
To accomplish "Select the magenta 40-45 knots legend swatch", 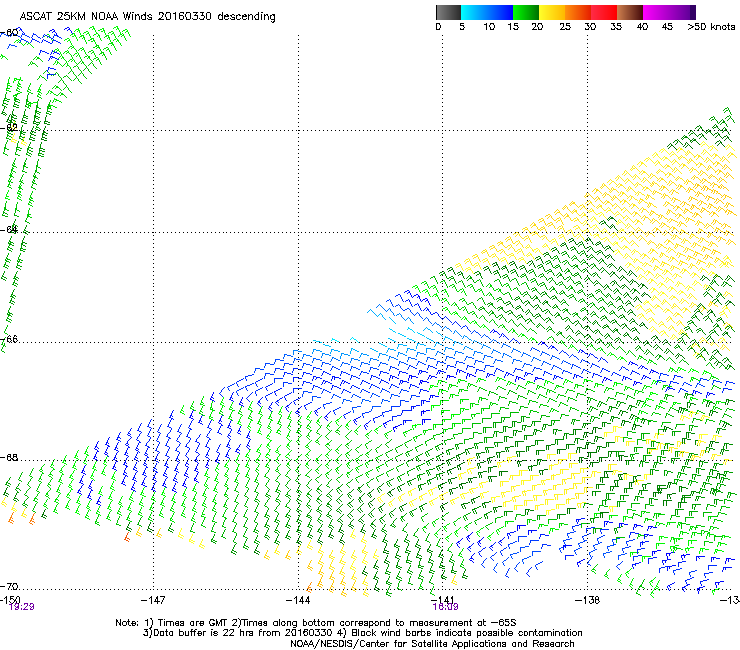I will click(656, 12).
